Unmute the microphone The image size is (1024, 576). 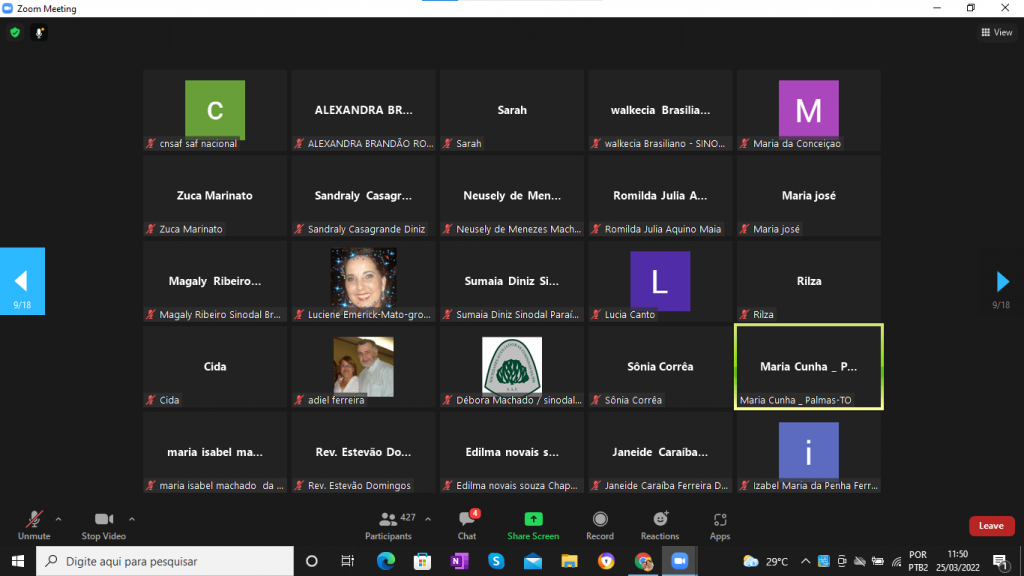pyautogui.click(x=34, y=524)
